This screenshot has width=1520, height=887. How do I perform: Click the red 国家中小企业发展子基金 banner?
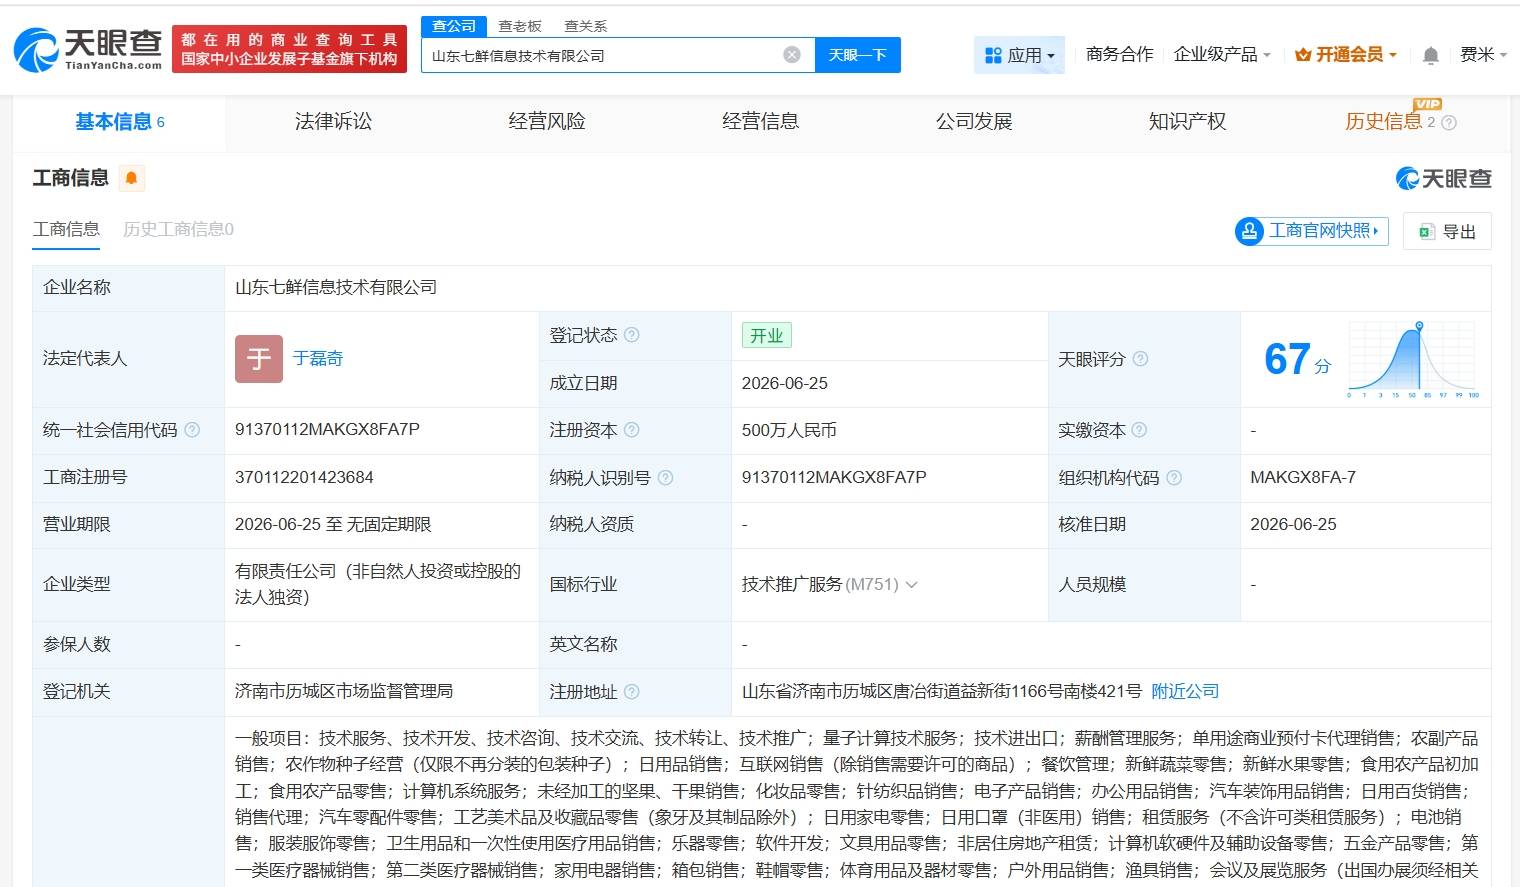[x=289, y=49]
